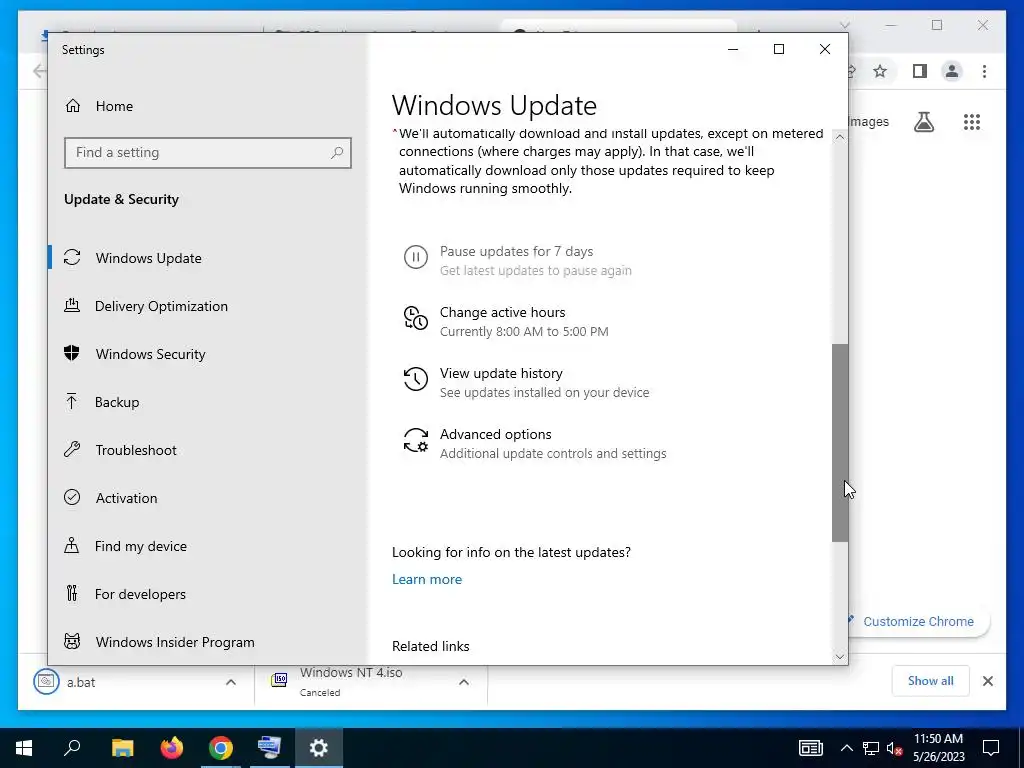Click the Windows Security shield icon
The image size is (1024, 768).
click(x=72, y=353)
